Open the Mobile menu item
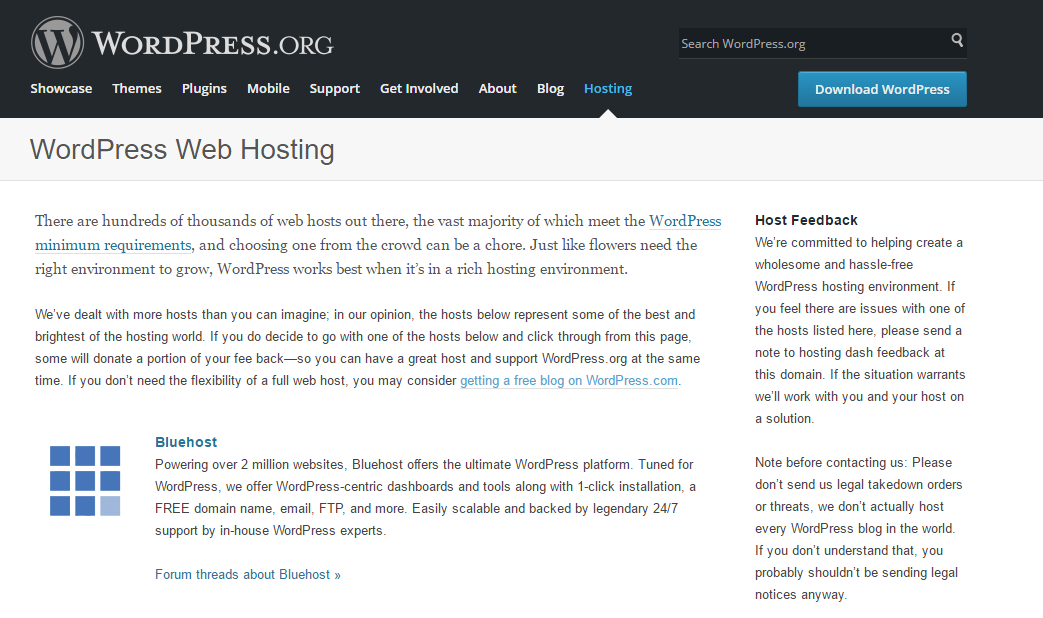Viewport: 1043px width, 618px height. pos(268,88)
